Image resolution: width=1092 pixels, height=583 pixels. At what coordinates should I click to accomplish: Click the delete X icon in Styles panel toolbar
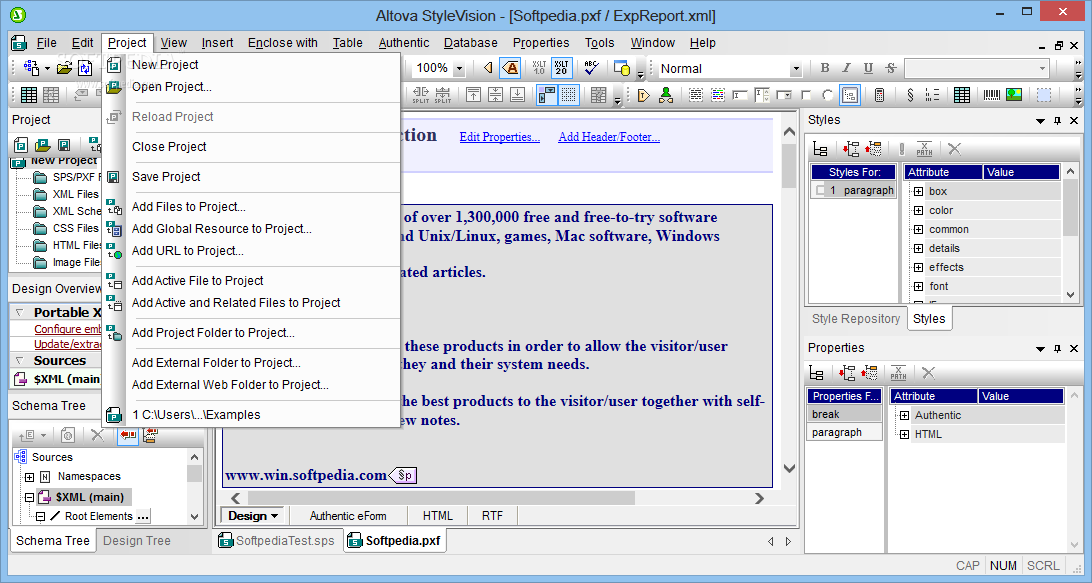tap(954, 148)
